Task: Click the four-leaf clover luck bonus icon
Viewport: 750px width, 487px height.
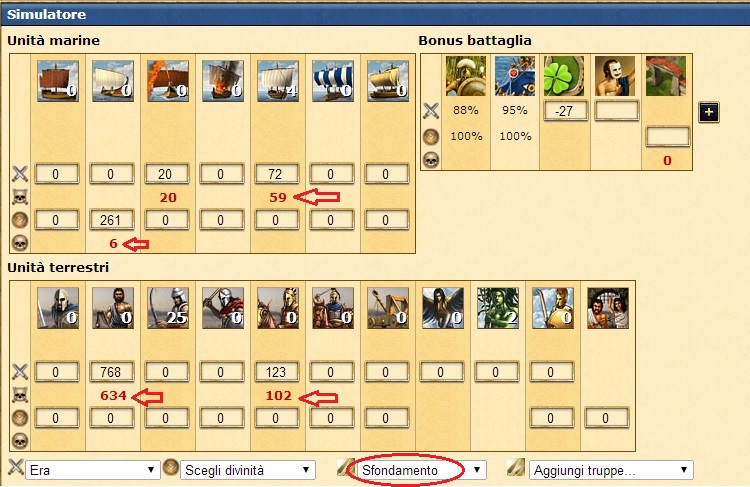Action: click(x=564, y=76)
